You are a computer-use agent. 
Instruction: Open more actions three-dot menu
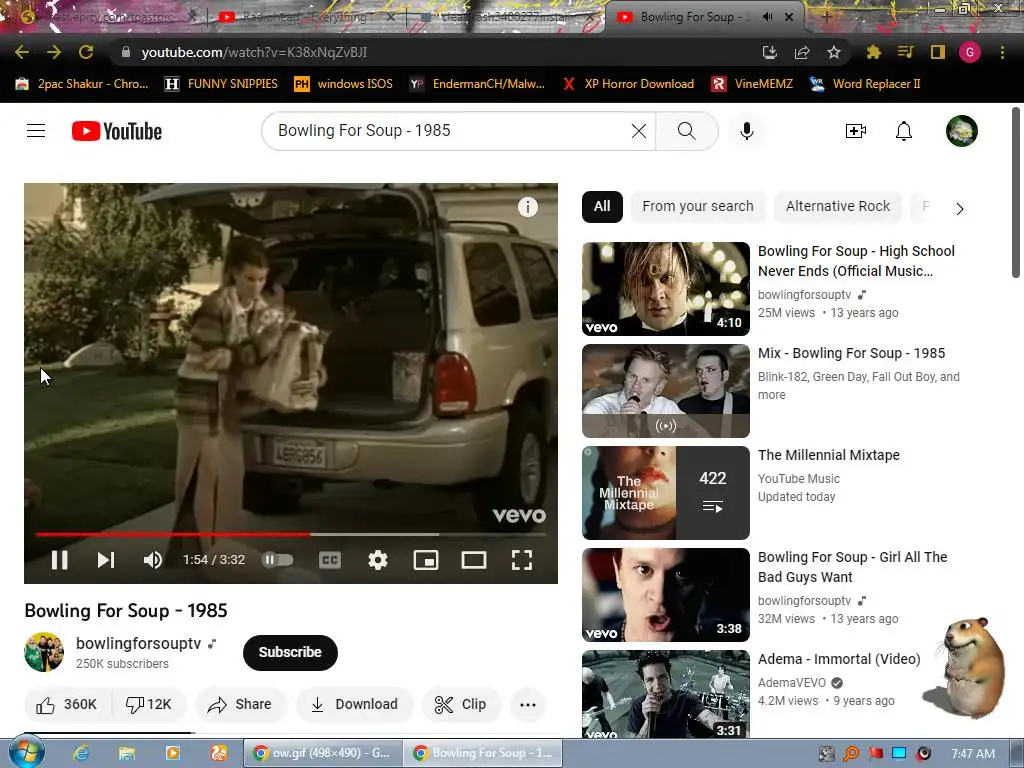coord(528,705)
